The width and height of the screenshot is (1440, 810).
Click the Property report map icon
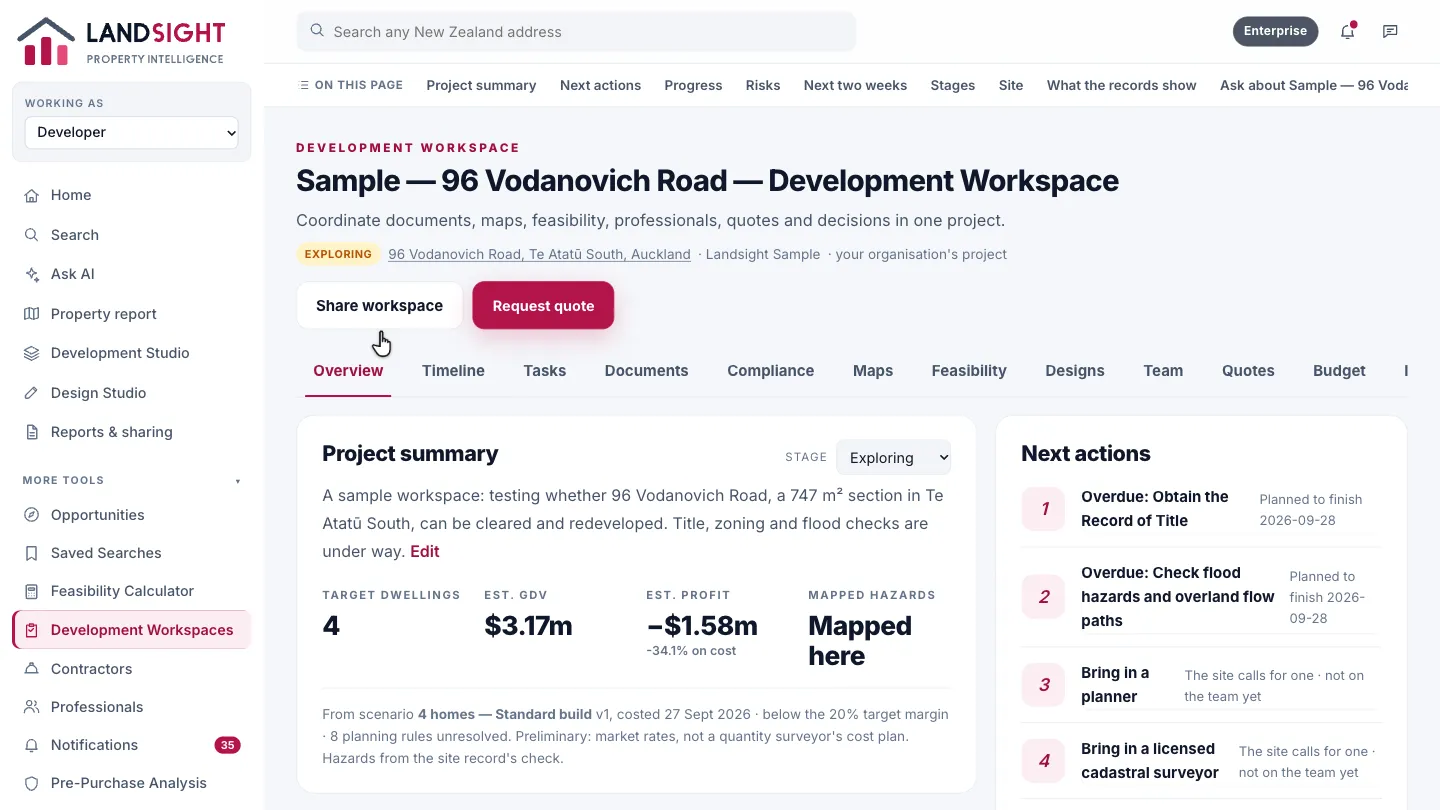[32, 314]
